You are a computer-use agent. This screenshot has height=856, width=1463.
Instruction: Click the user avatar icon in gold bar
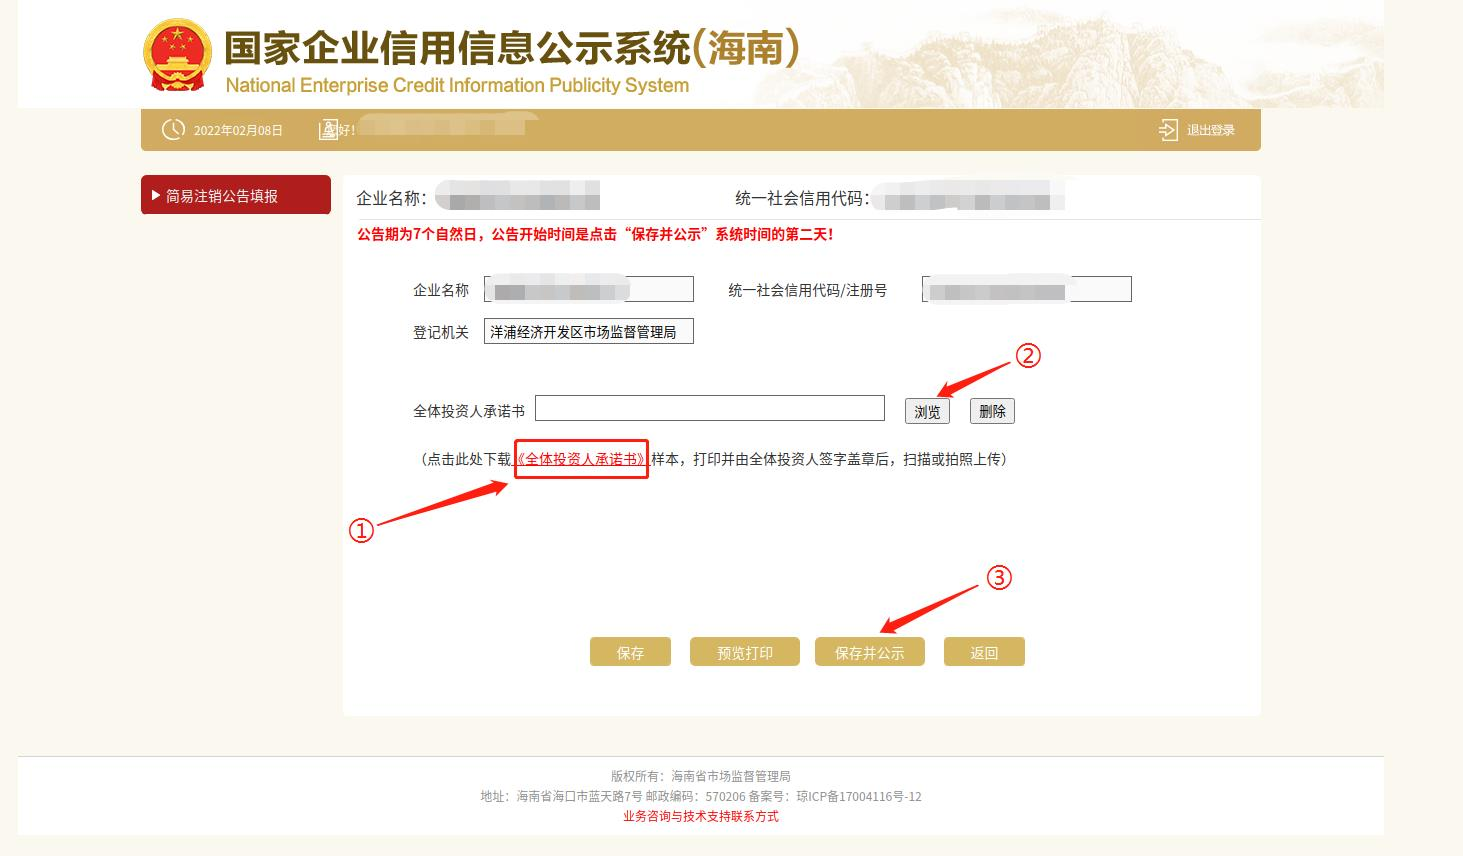327,130
